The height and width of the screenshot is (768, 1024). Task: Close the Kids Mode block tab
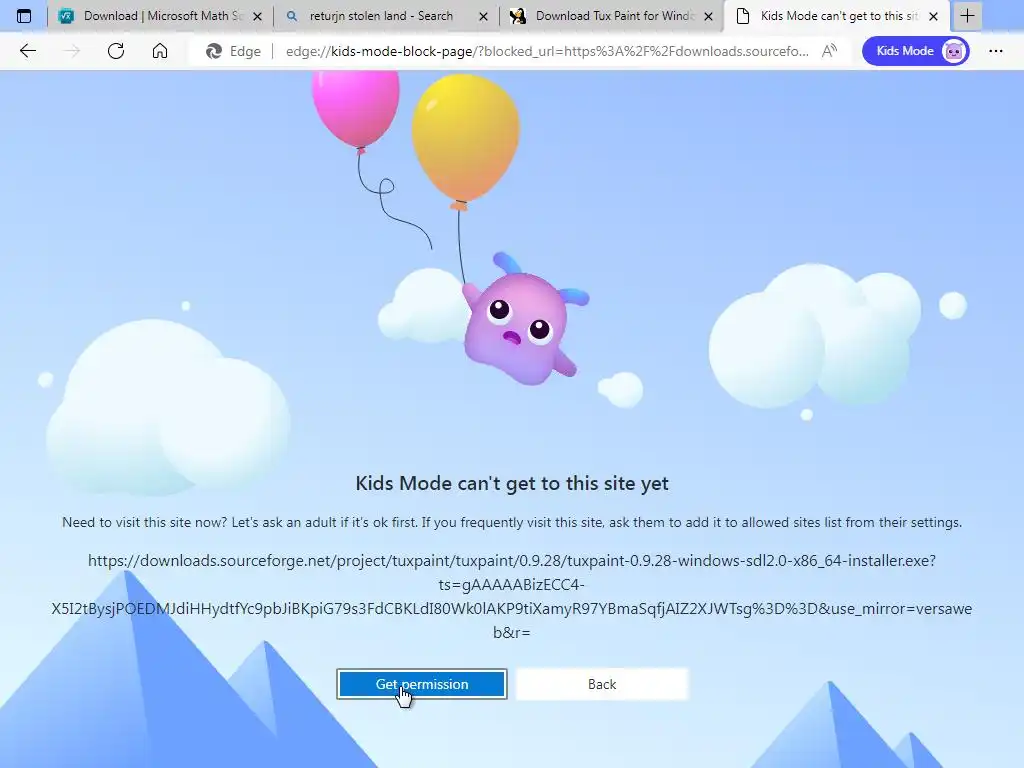[934, 16]
